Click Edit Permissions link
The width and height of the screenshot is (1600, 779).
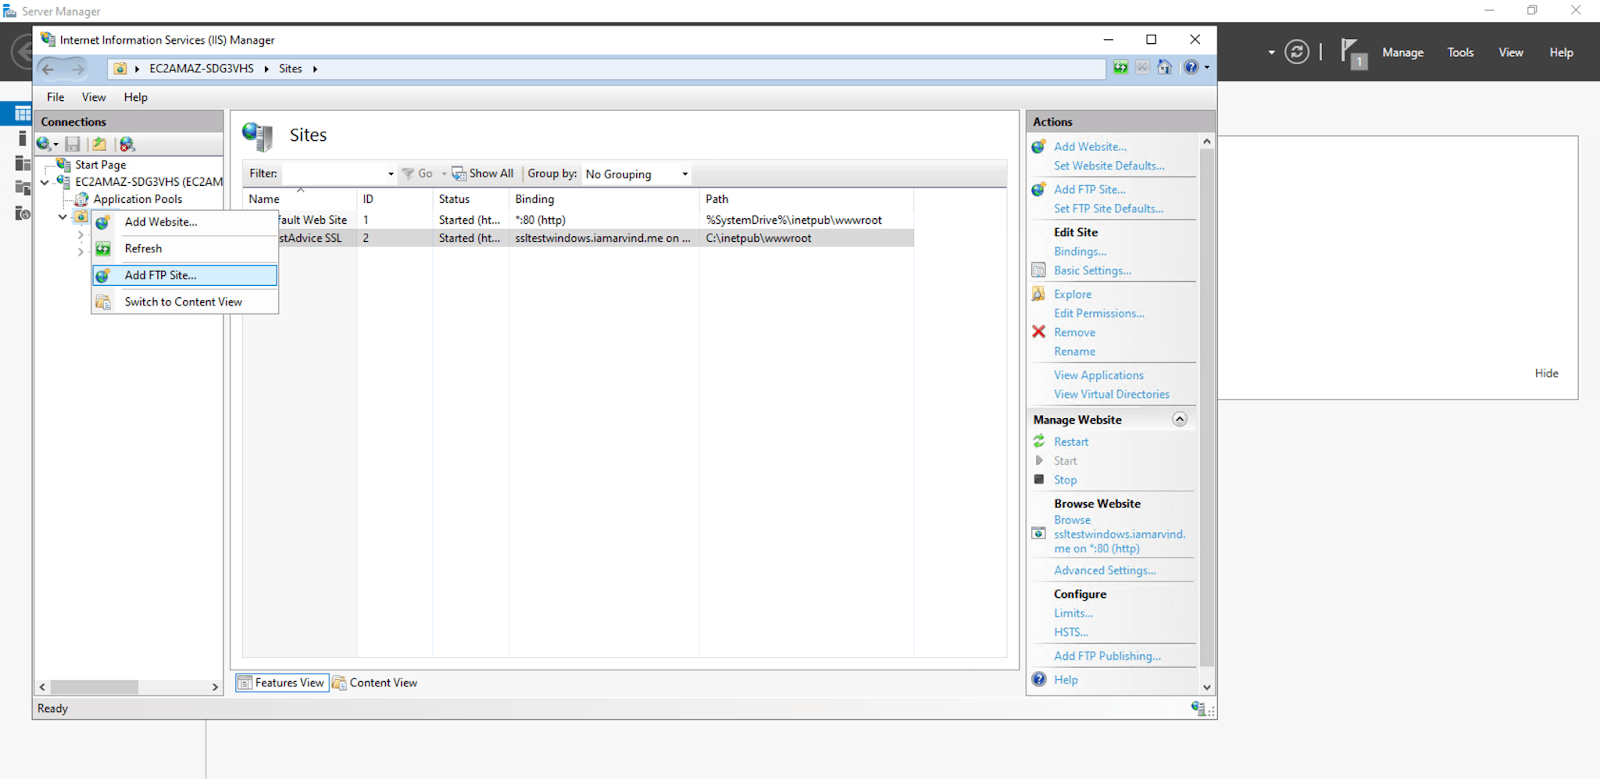[1099, 313]
